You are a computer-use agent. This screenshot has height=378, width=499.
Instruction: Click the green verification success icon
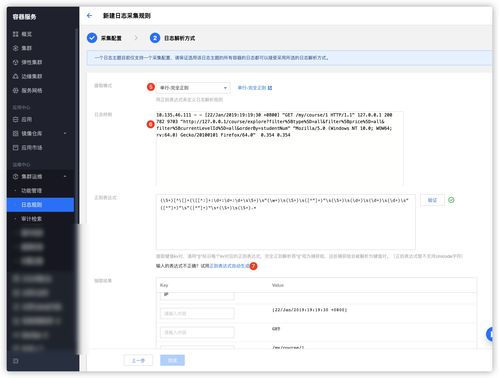coord(451,200)
